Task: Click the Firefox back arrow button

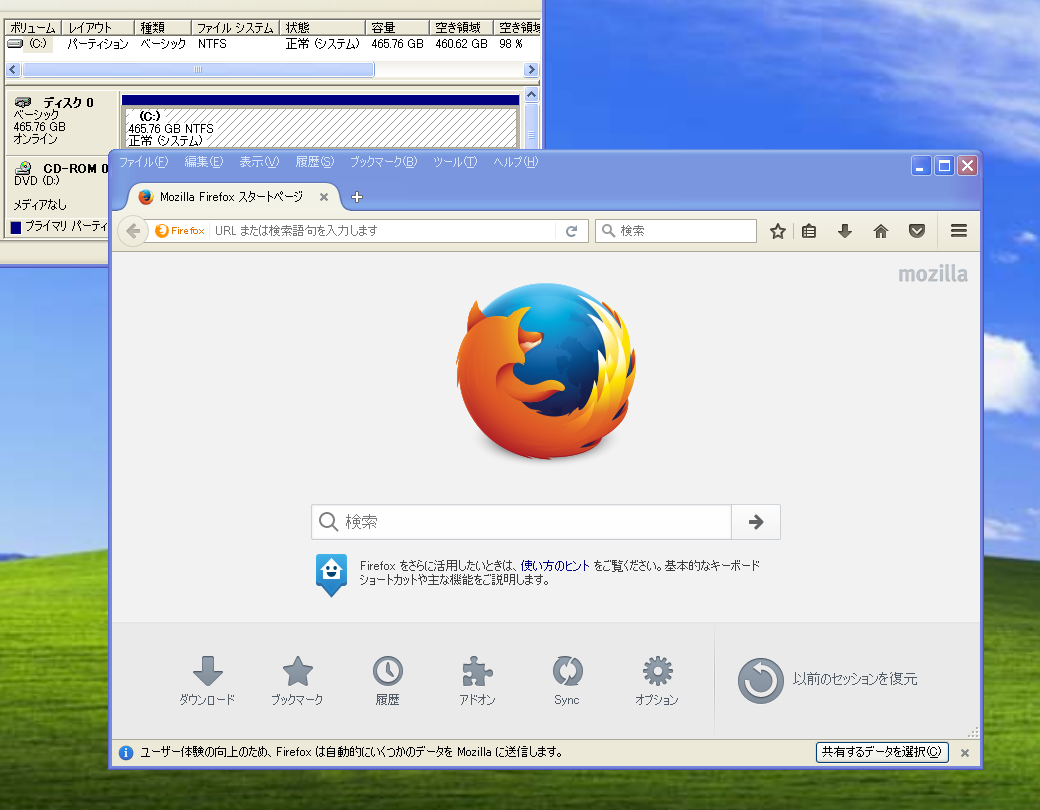Action: click(x=133, y=231)
